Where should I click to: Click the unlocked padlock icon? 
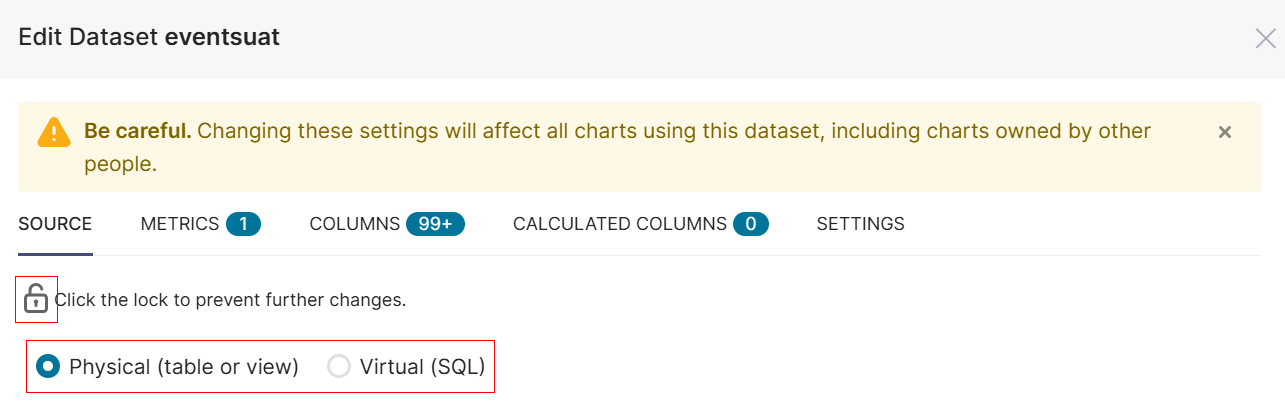pos(36,299)
